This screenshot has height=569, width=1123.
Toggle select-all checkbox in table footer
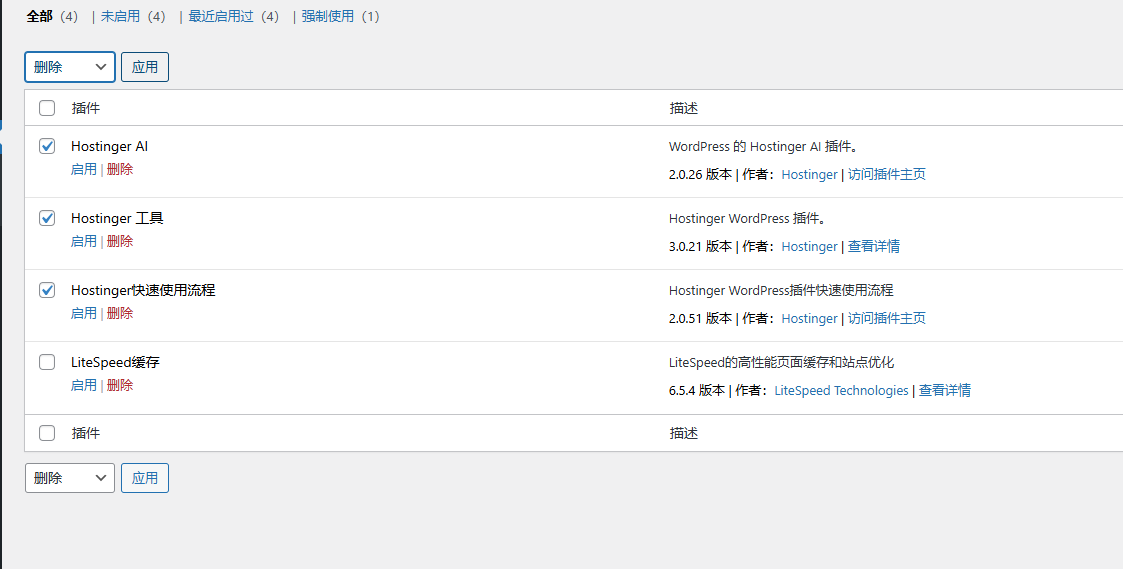point(47,433)
